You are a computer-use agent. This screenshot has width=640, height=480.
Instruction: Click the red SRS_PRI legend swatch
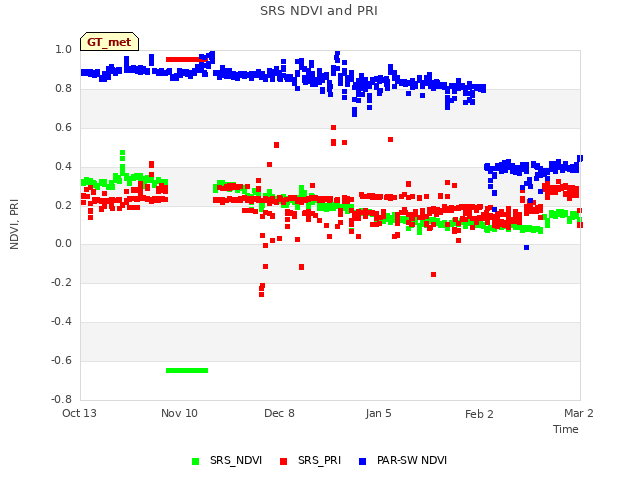284,462
